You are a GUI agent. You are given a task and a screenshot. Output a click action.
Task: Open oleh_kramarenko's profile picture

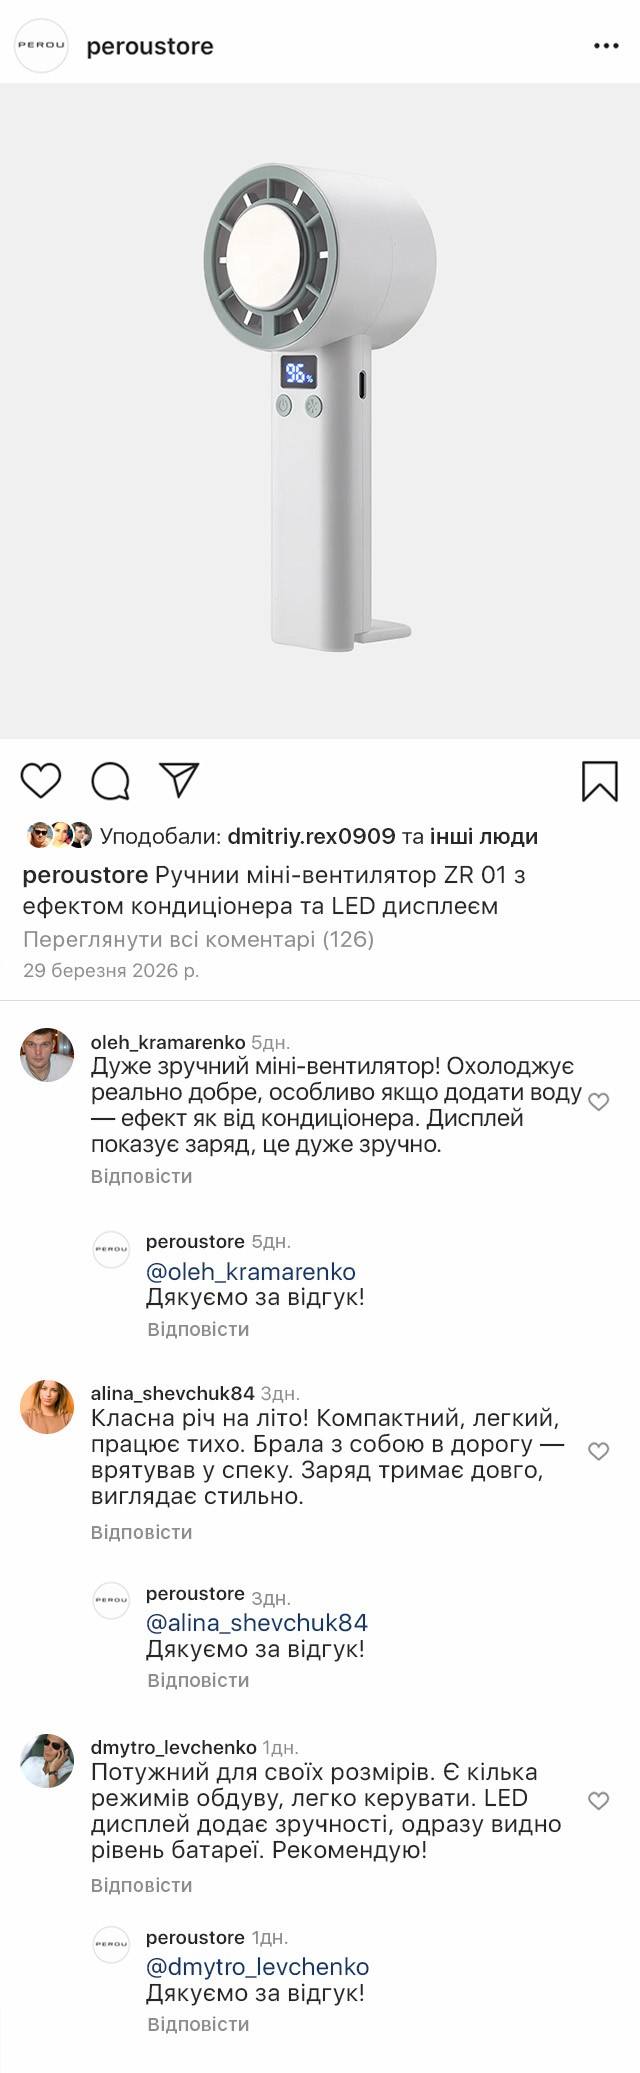[x=47, y=1055]
